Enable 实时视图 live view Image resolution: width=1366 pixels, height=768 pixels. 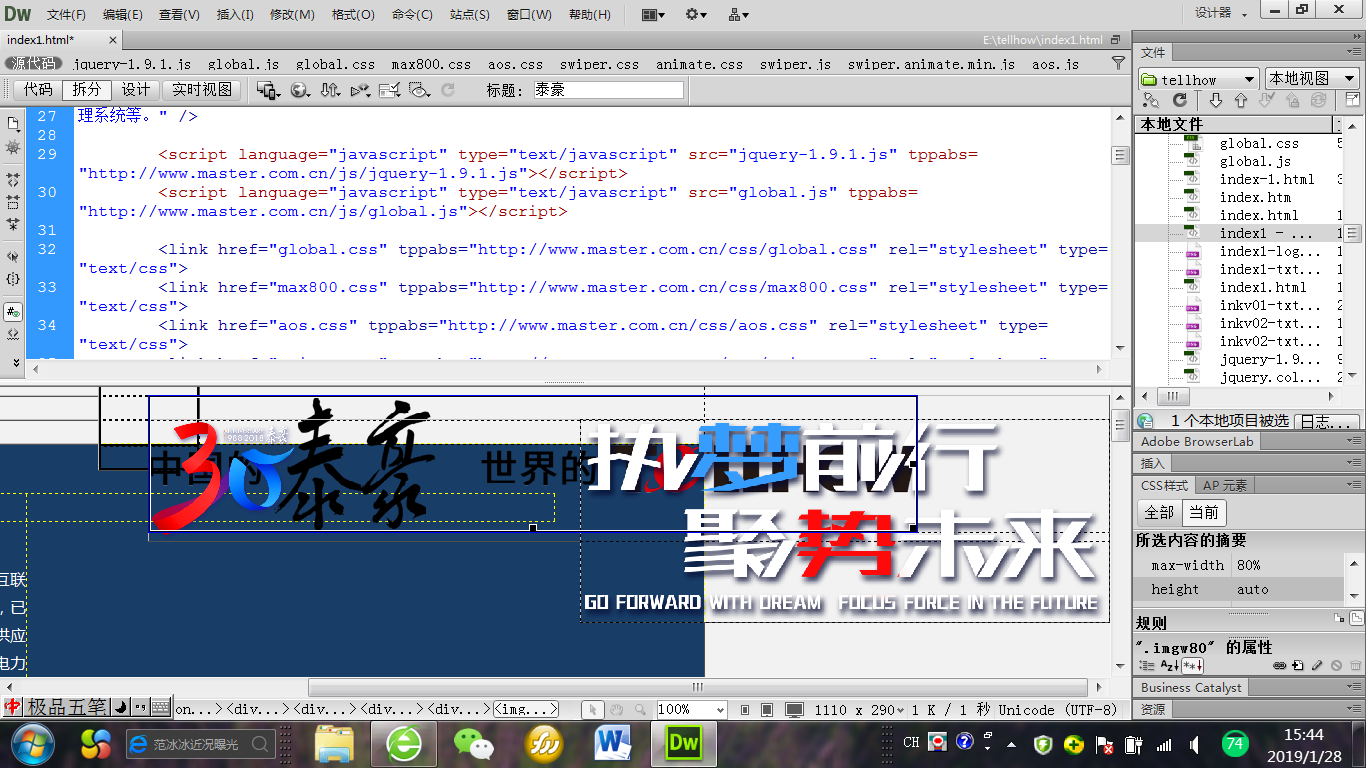[x=201, y=89]
